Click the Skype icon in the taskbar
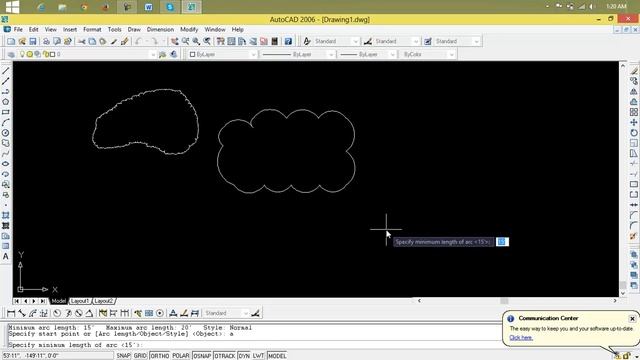Image resolution: width=640 pixels, height=360 pixels. (x=170, y=7)
